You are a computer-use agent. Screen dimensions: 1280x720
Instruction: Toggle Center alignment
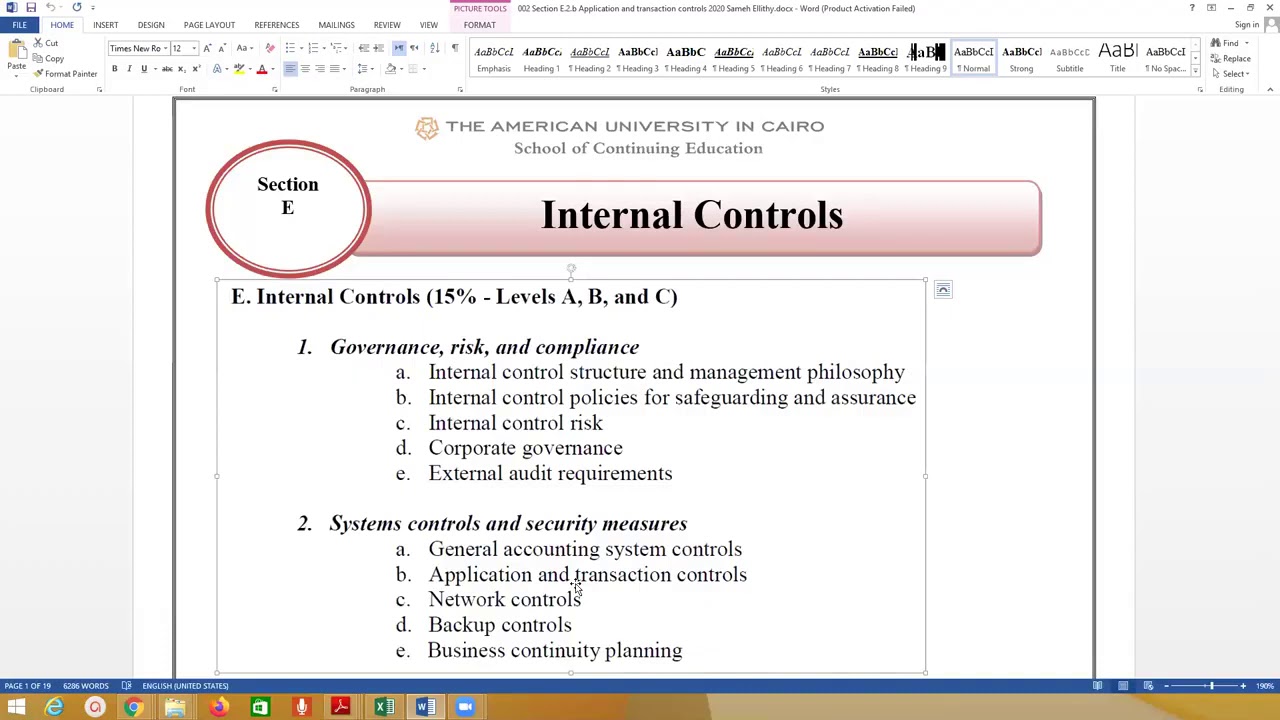(x=305, y=69)
